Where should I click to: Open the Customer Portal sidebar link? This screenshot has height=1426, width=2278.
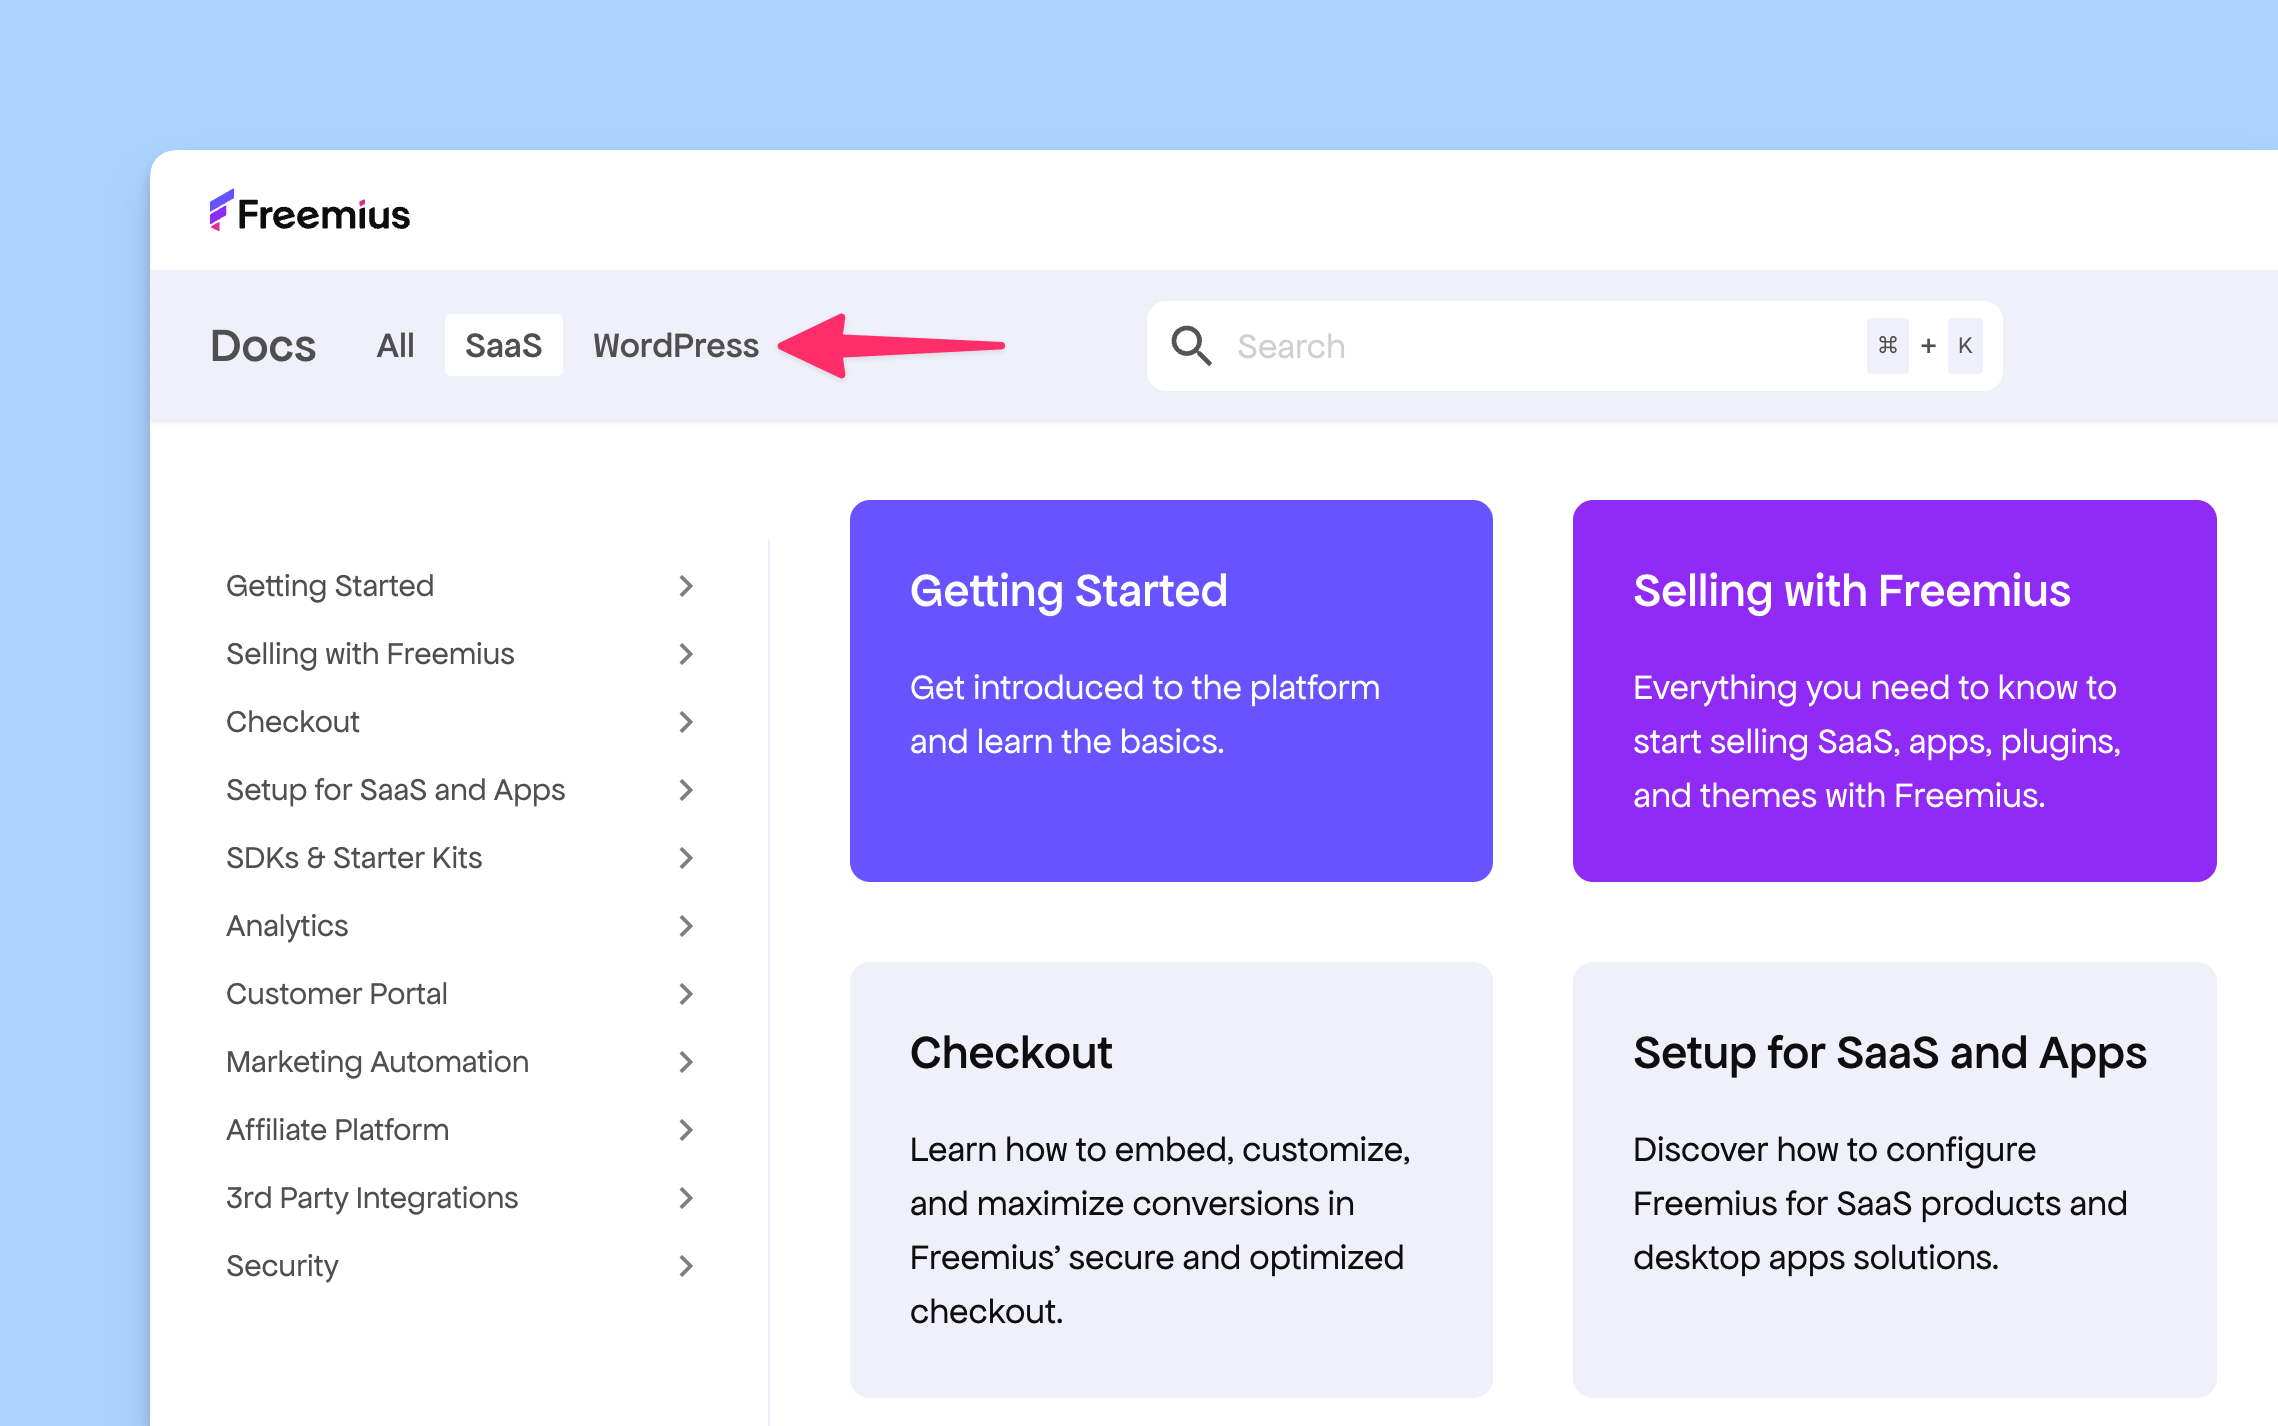coord(336,994)
